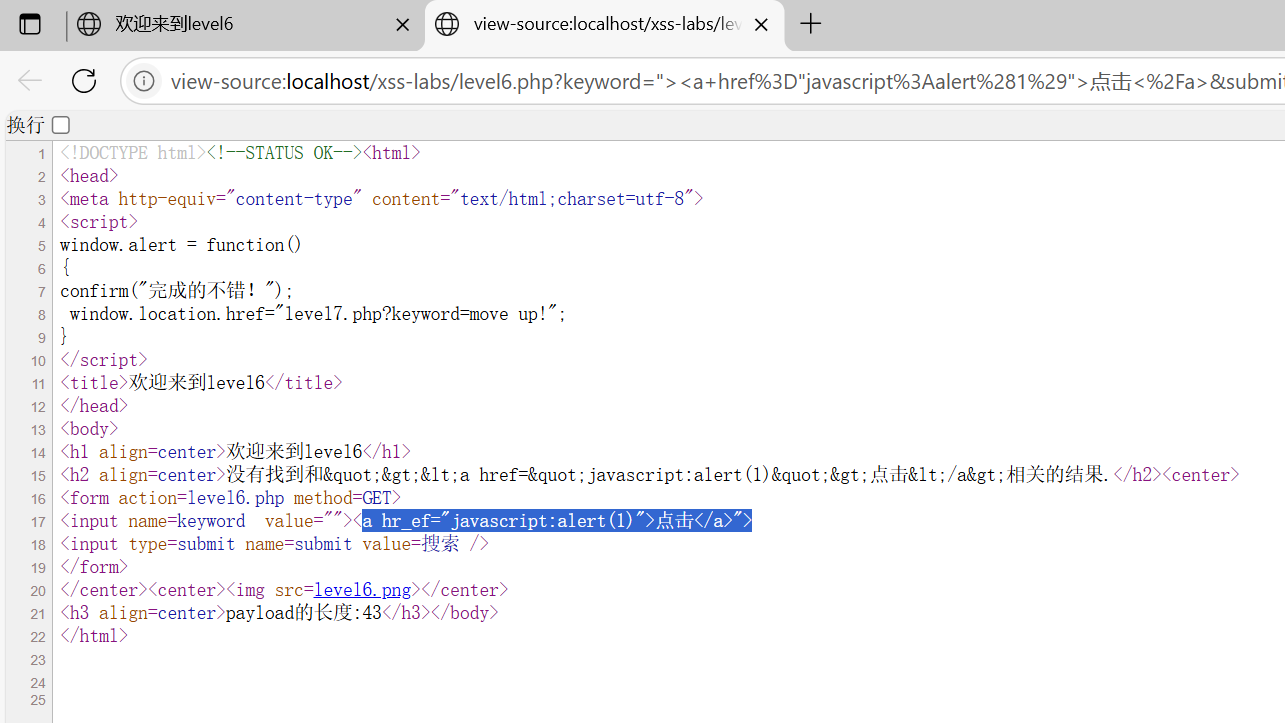The image size is (1285, 723).
Task: Open the level6.png link in source
Action: pyautogui.click(x=362, y=590)
